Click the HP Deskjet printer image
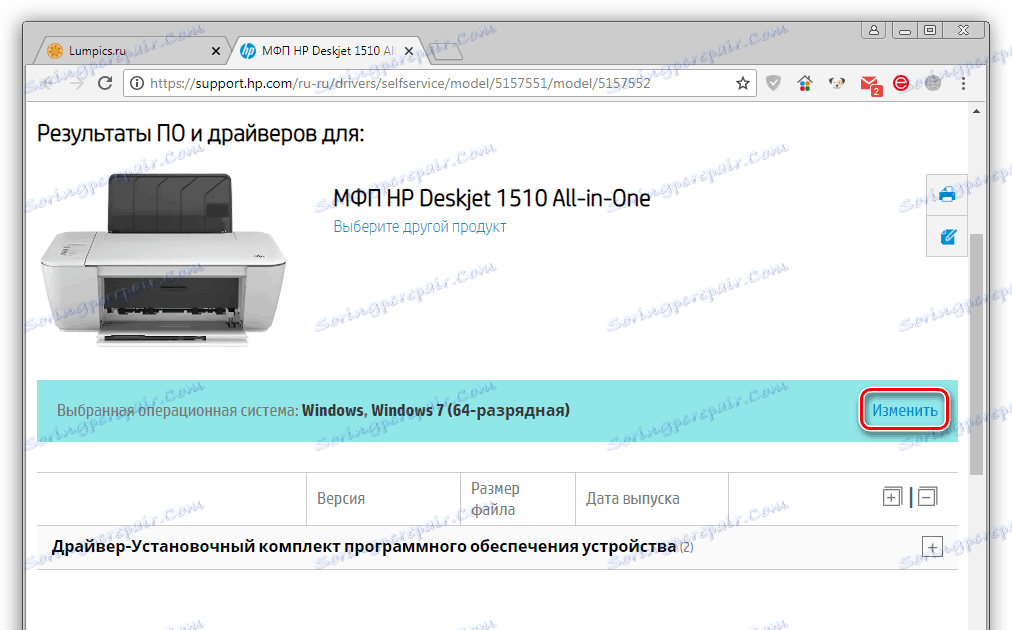Screen dimensions: 1012x630 click(x=163, y=259)
